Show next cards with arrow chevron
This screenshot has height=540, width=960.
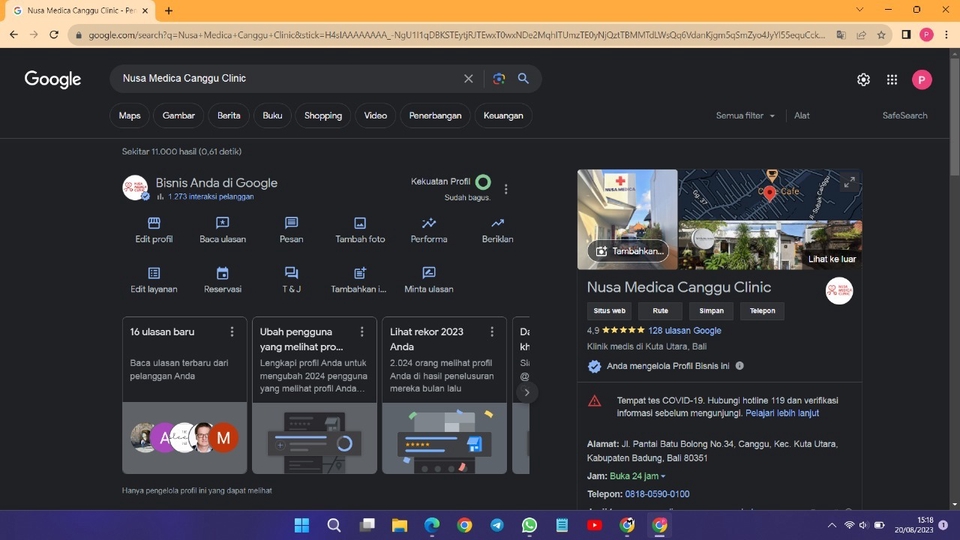click(527, 392)
